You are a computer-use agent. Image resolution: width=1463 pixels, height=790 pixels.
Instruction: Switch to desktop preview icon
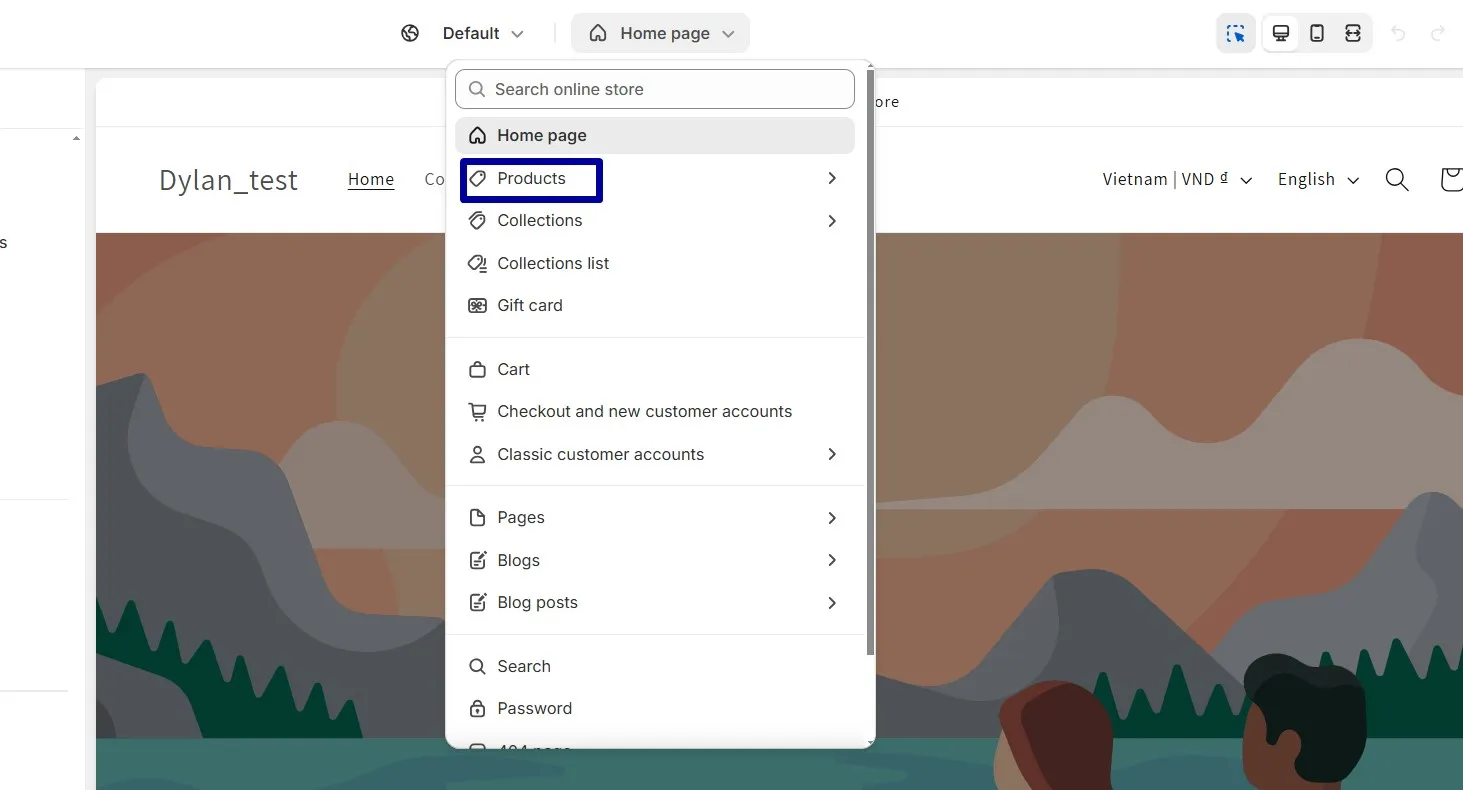pos(1281,34)
